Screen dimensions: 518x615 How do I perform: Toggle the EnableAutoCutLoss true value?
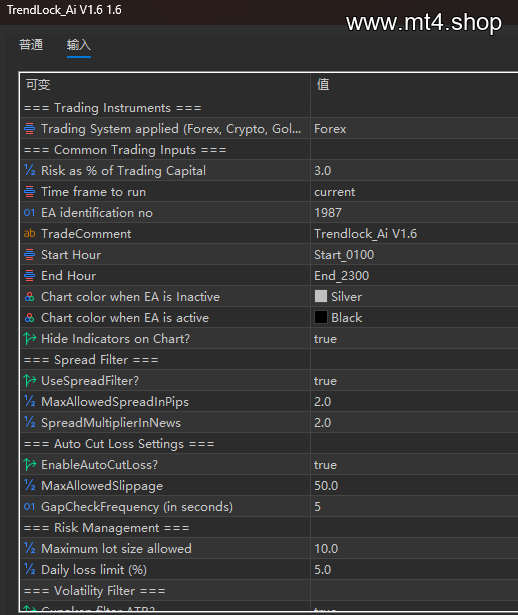pyautogui.click(x=325, y=465)
